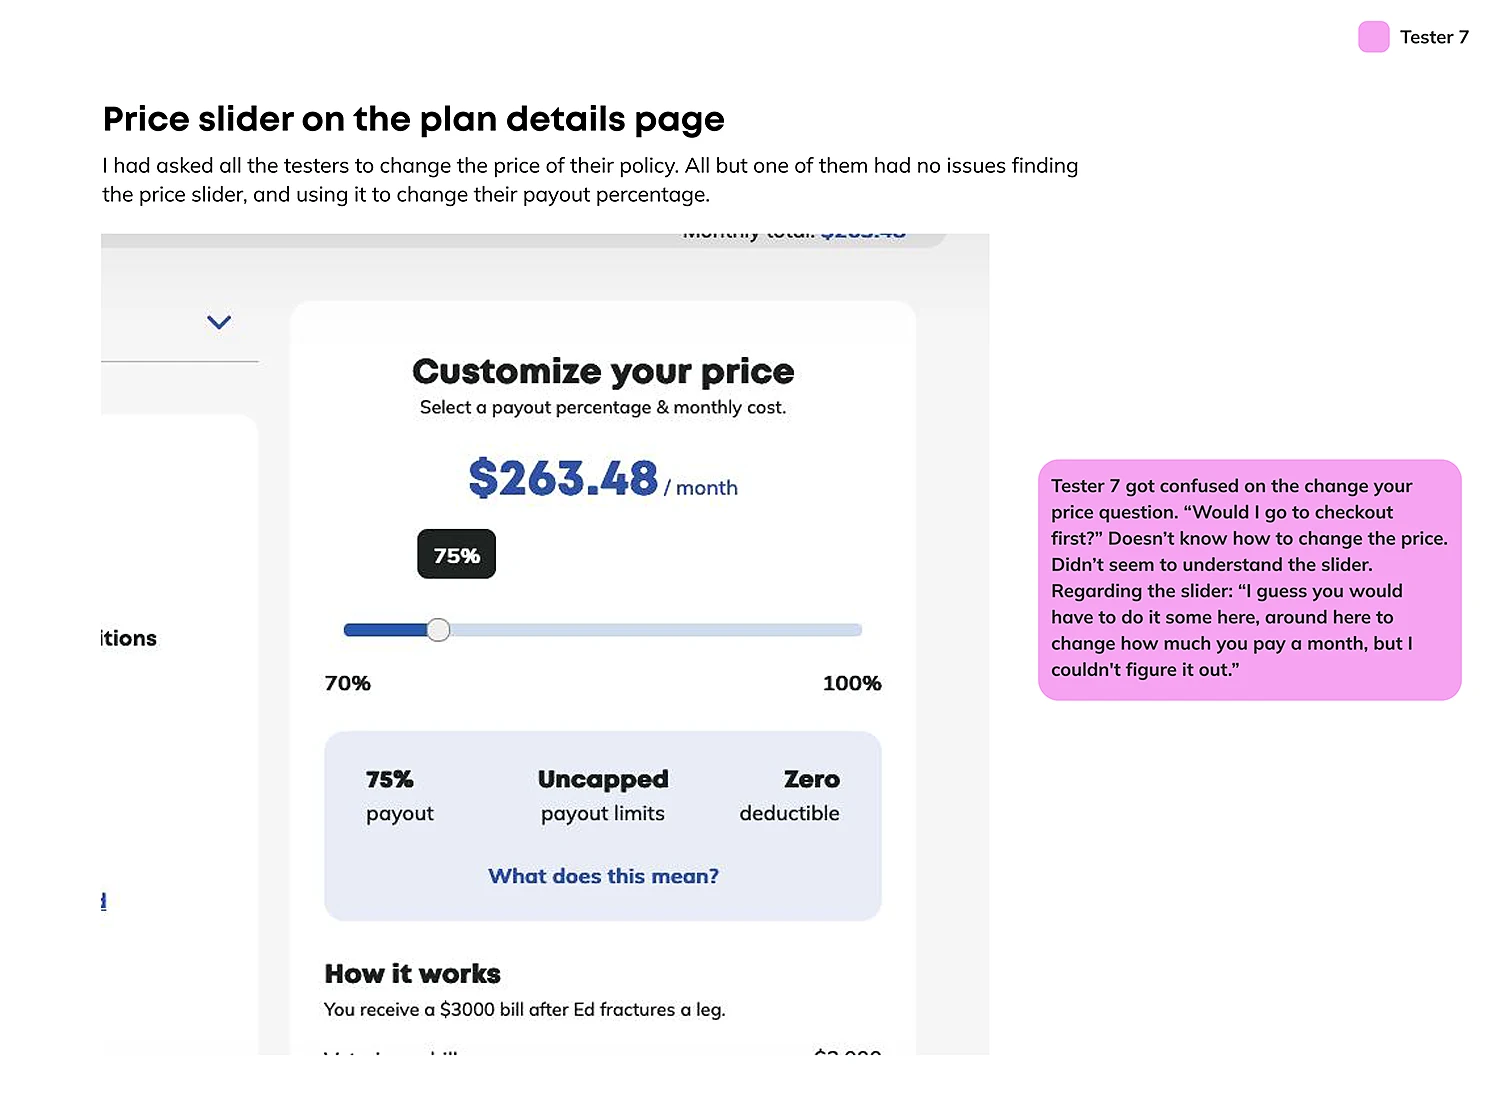Click the pink Tester 7 feedback note

[x=1249, y=578]
